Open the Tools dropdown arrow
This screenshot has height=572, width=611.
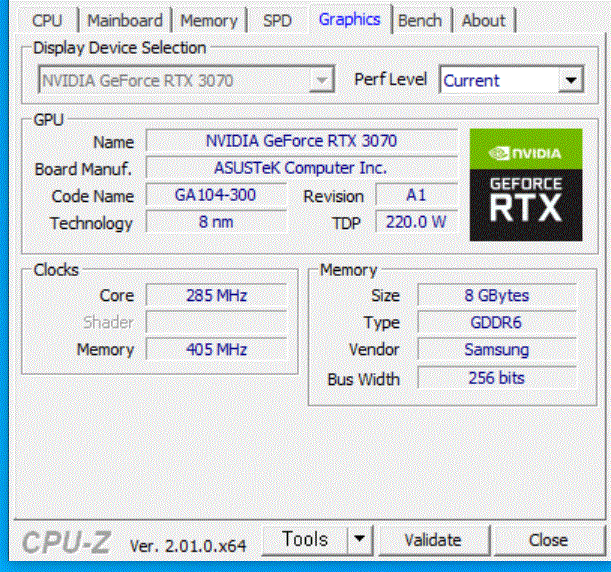(x=359, y=540)
